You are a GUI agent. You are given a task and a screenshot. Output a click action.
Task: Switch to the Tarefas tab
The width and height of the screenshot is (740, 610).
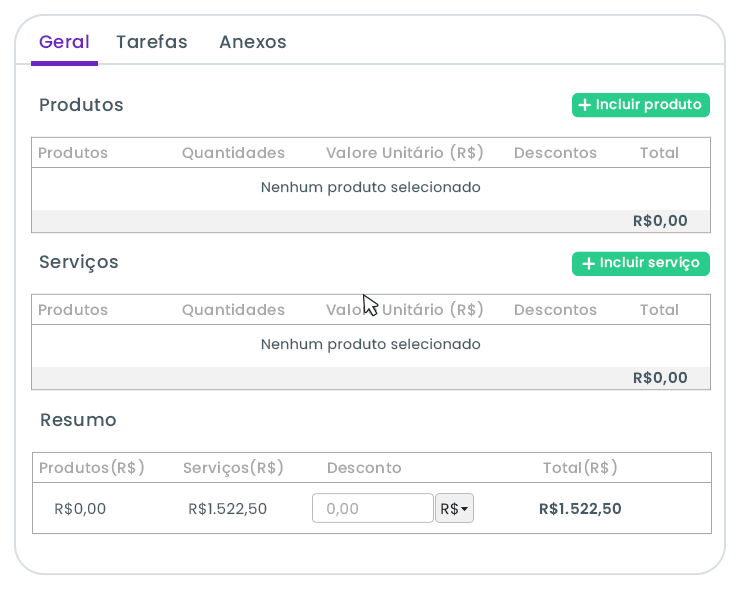[152, 42]
